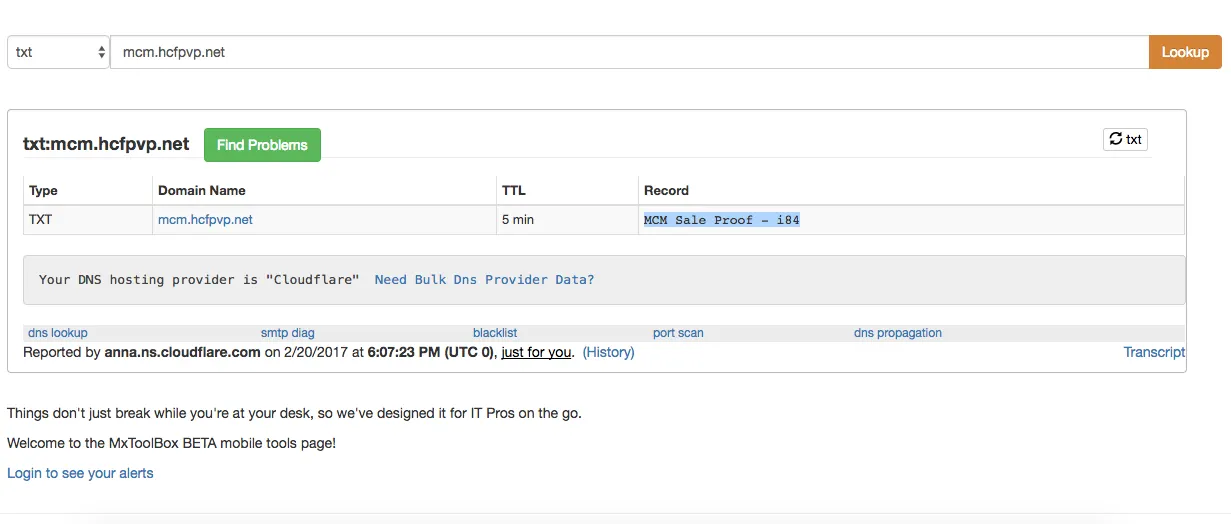Open the txt record type dropdown
Screen dimensions: 1231x524
pos(58,52)
